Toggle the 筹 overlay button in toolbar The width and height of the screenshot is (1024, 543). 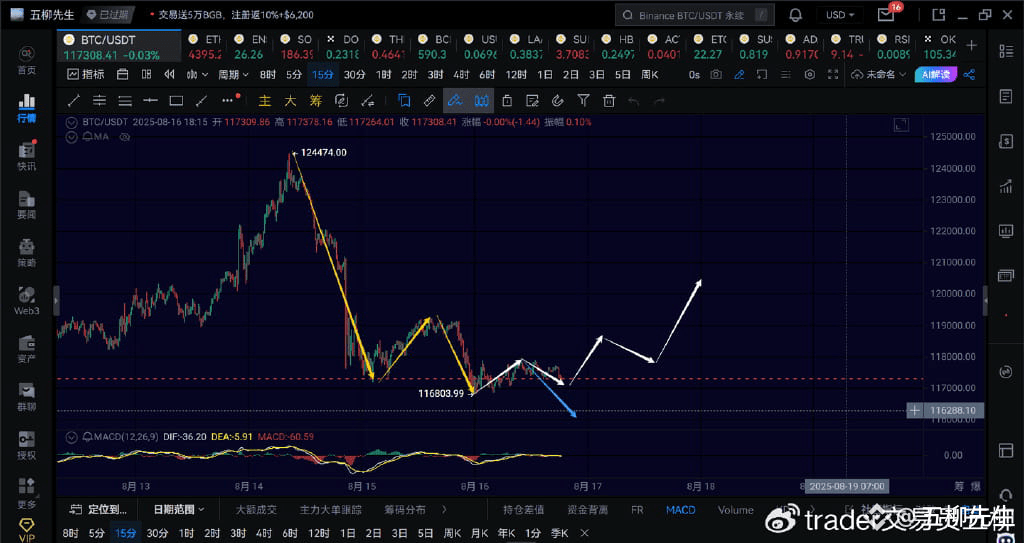pyautogui.click(x=315, y=101)
